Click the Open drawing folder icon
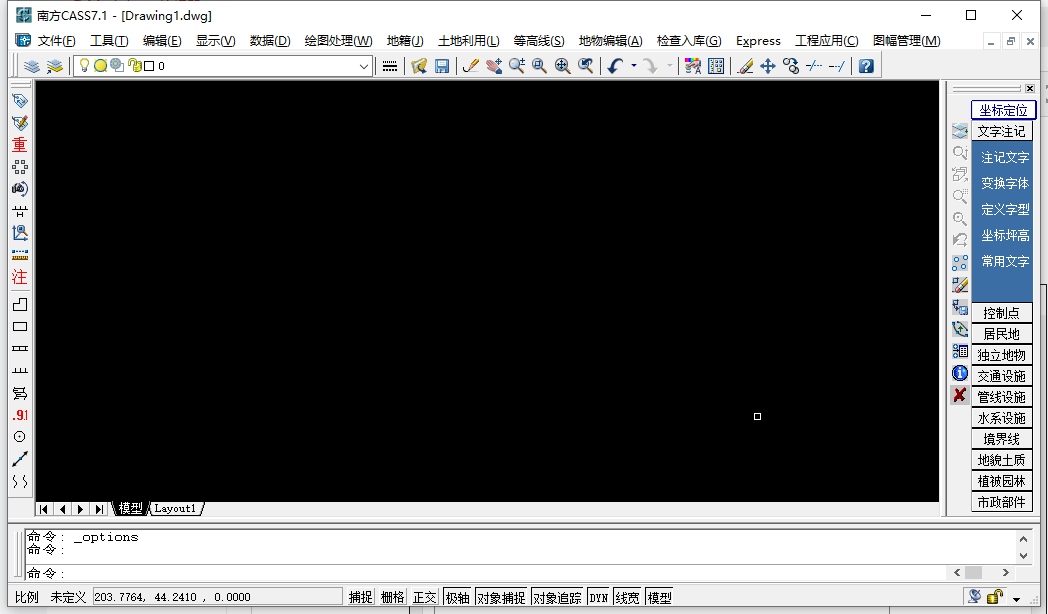 point(418,65)
